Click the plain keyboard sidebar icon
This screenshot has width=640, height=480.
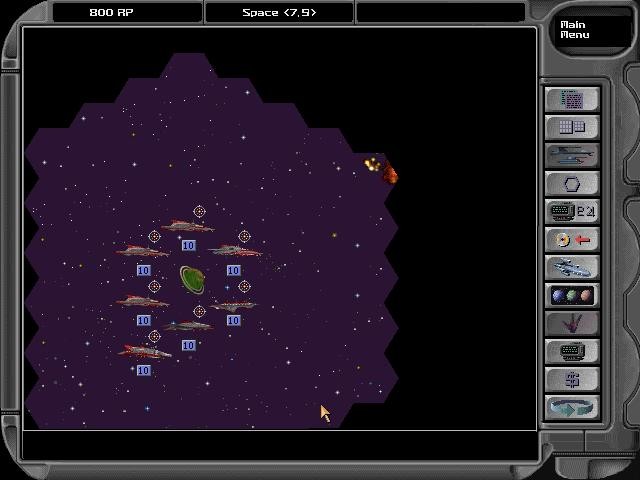click(x=572, y=352)
